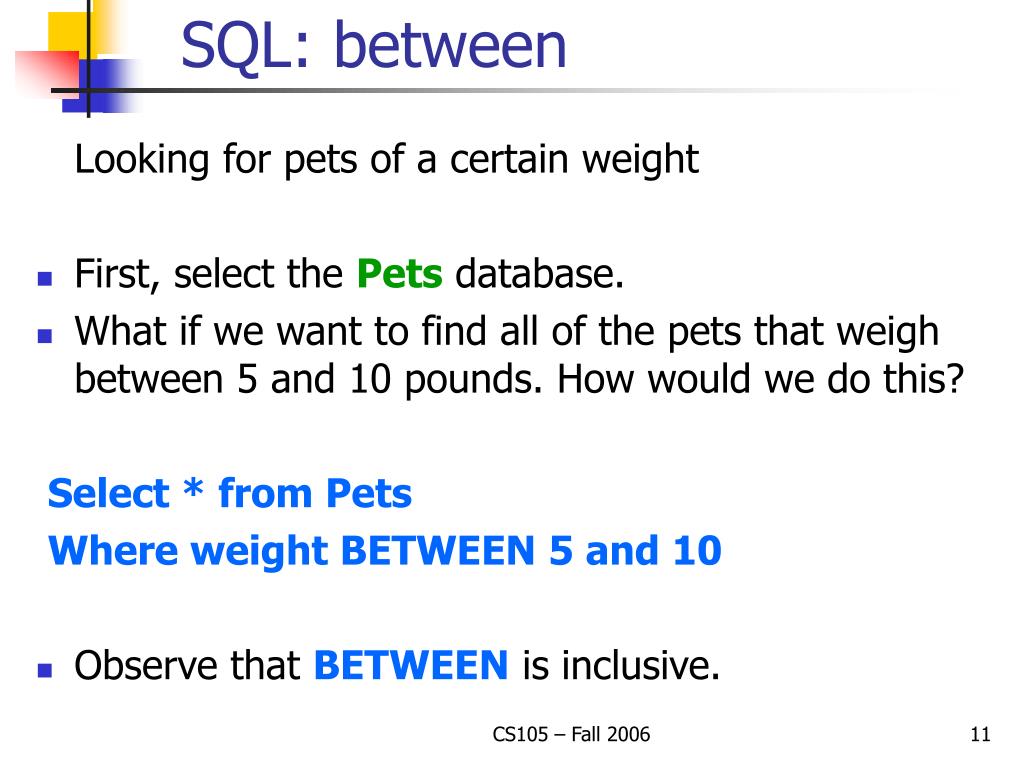This screenshot has height=768, width=1024.
Task: Click the 'Select * from Pets' query line
Action: click(230, 493)
